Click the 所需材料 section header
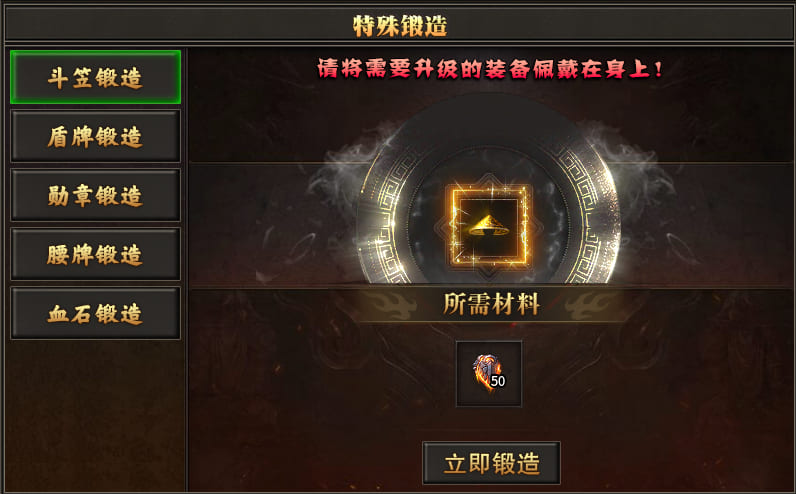796x494 pixels. coord(491,304)
